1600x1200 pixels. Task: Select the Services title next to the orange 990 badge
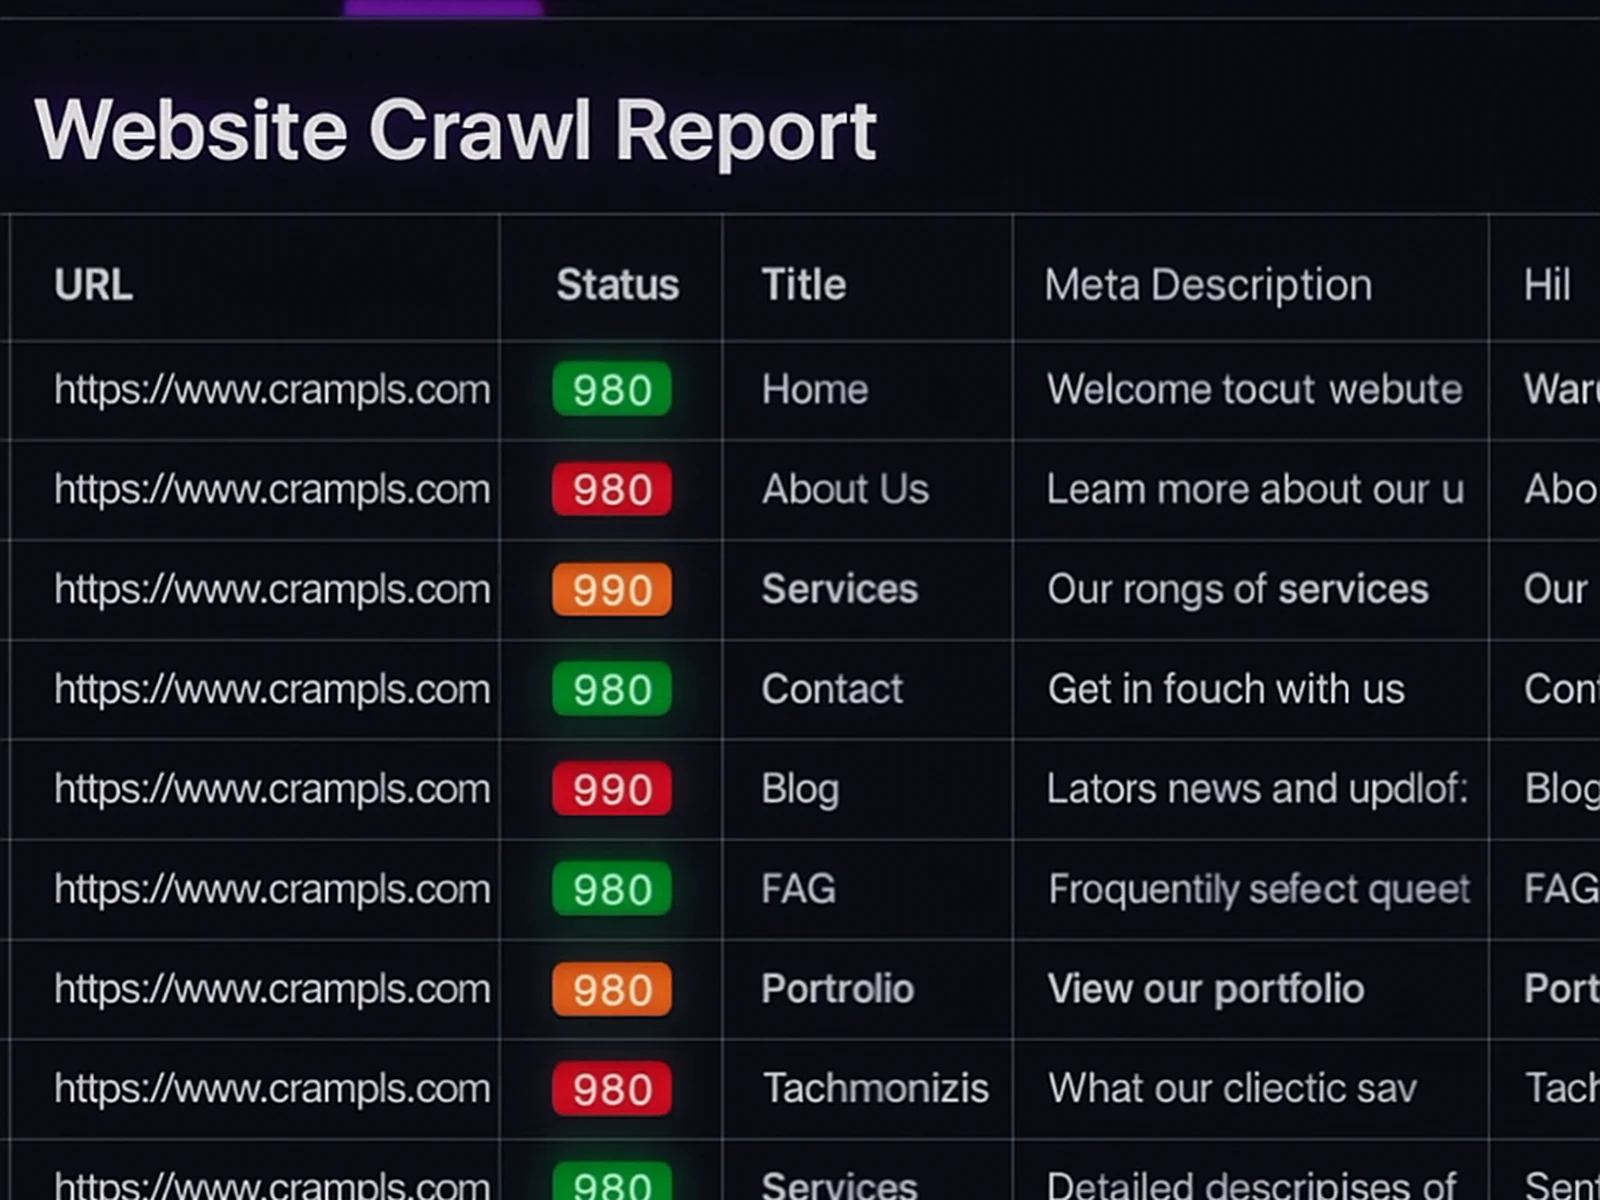[x=840, y=589]
